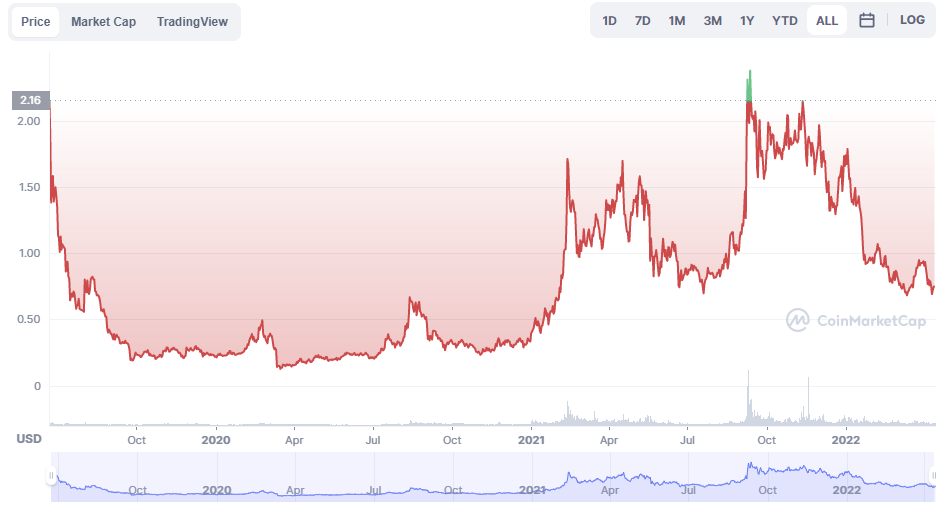Open the TradingView chart tab
Image resolution: width=949 pixels, height=512 pixels.
[x=192, y=22]
